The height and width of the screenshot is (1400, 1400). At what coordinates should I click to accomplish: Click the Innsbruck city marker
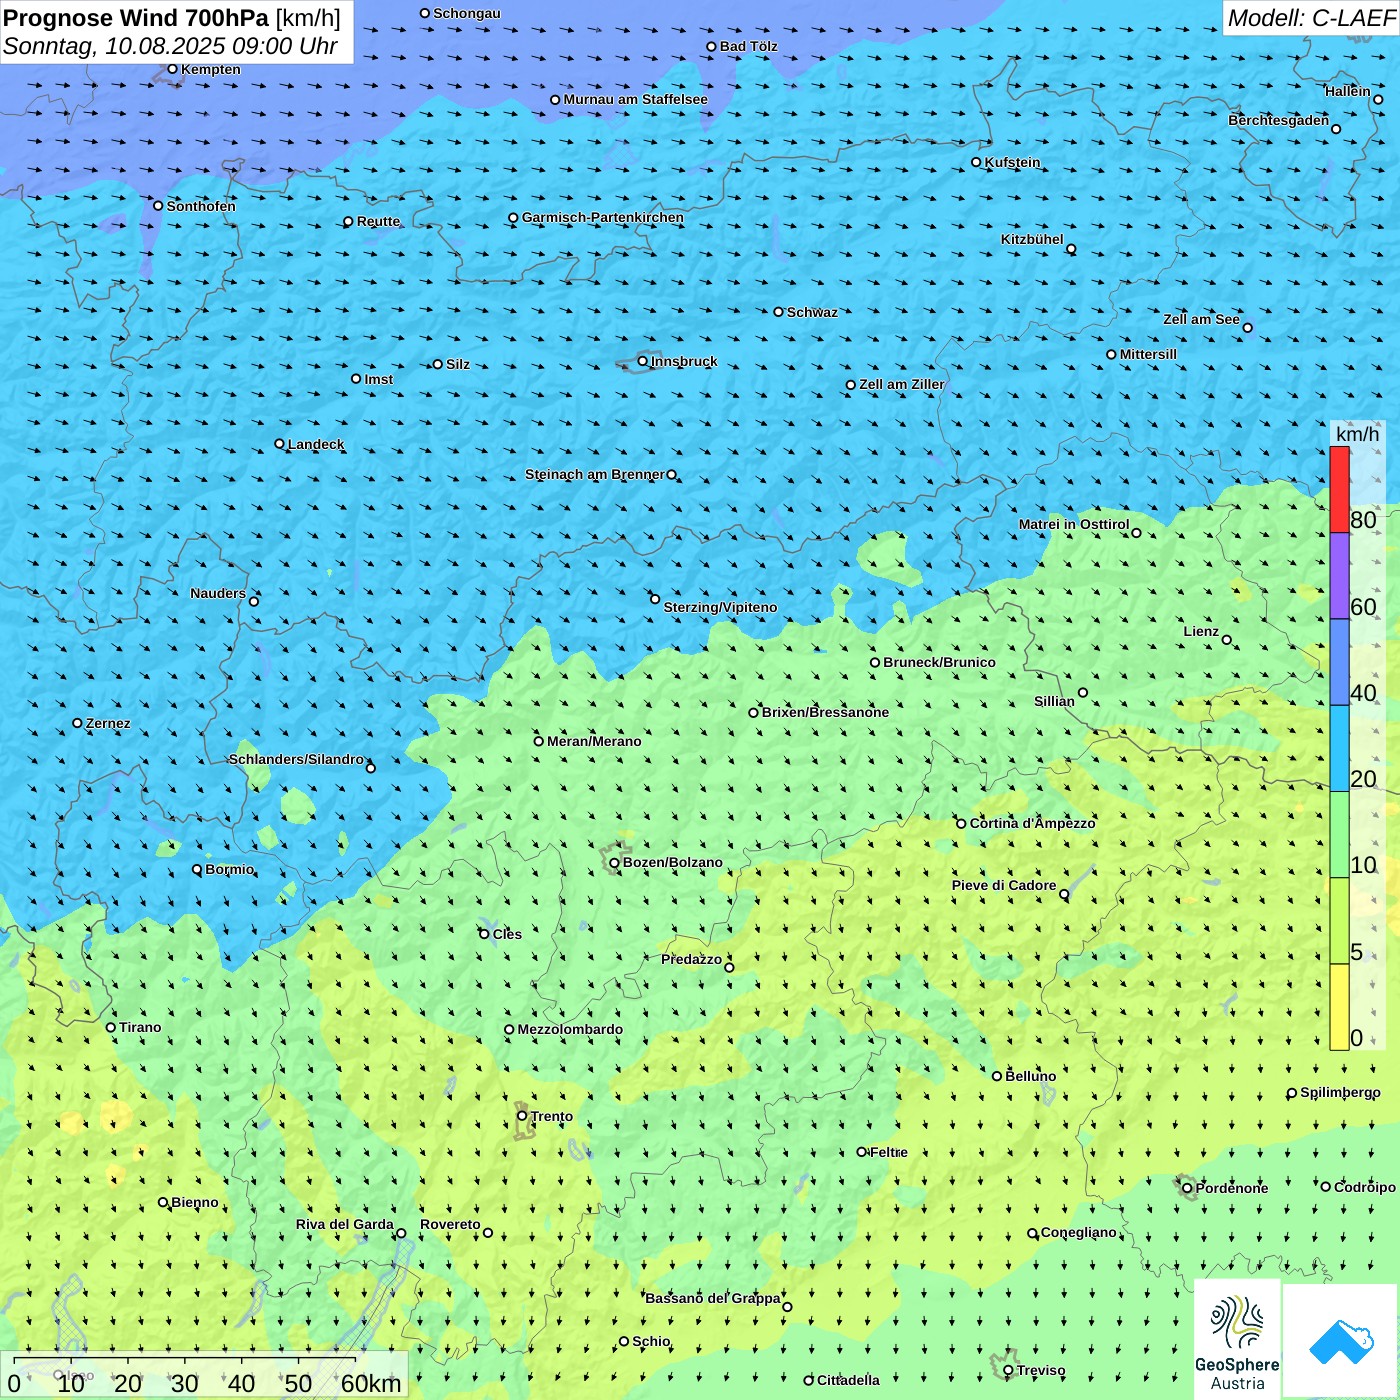[643, 361]
